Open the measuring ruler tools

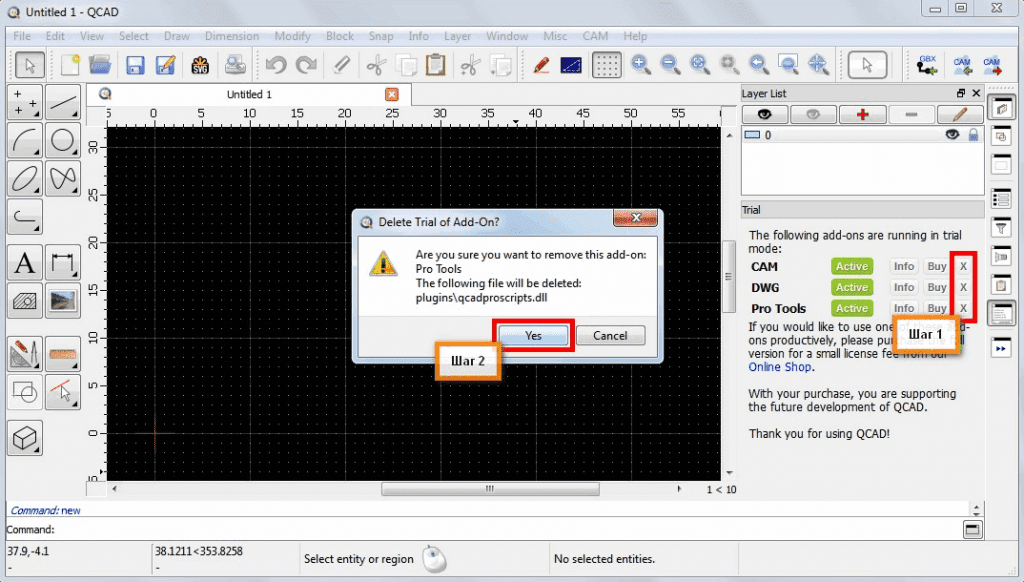coord(63,355)
